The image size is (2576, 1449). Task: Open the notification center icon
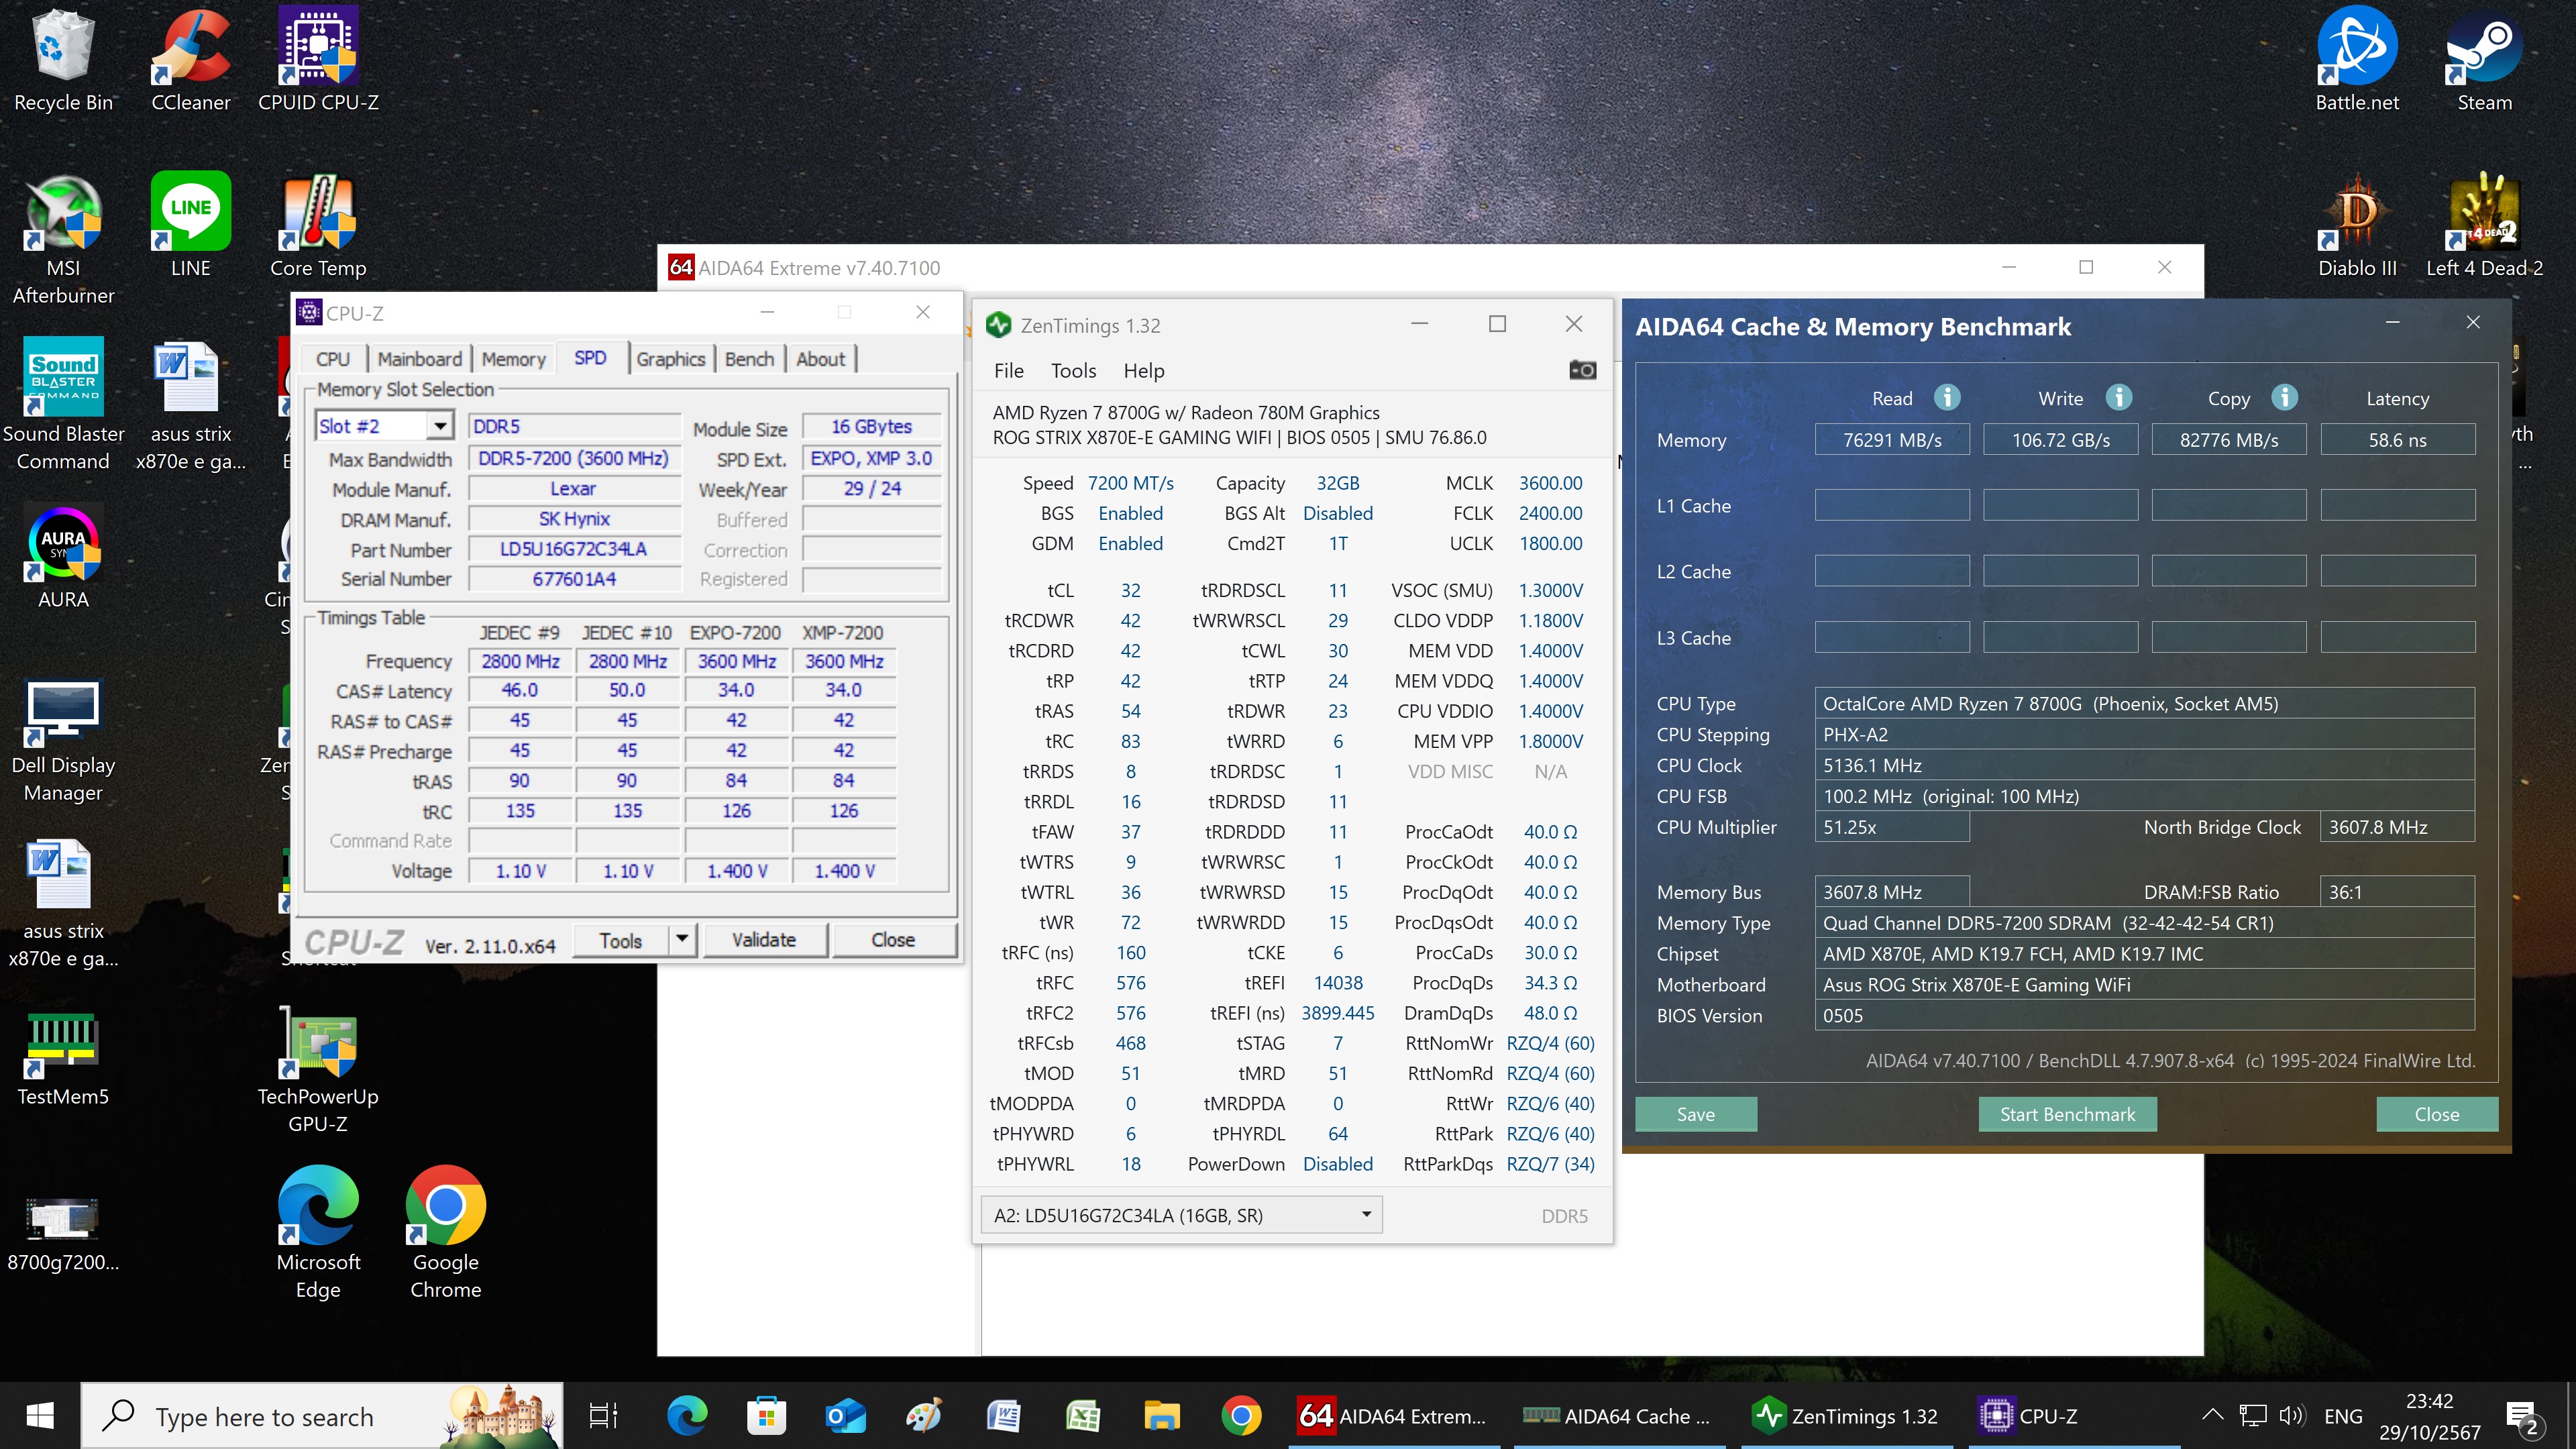2524,1416
